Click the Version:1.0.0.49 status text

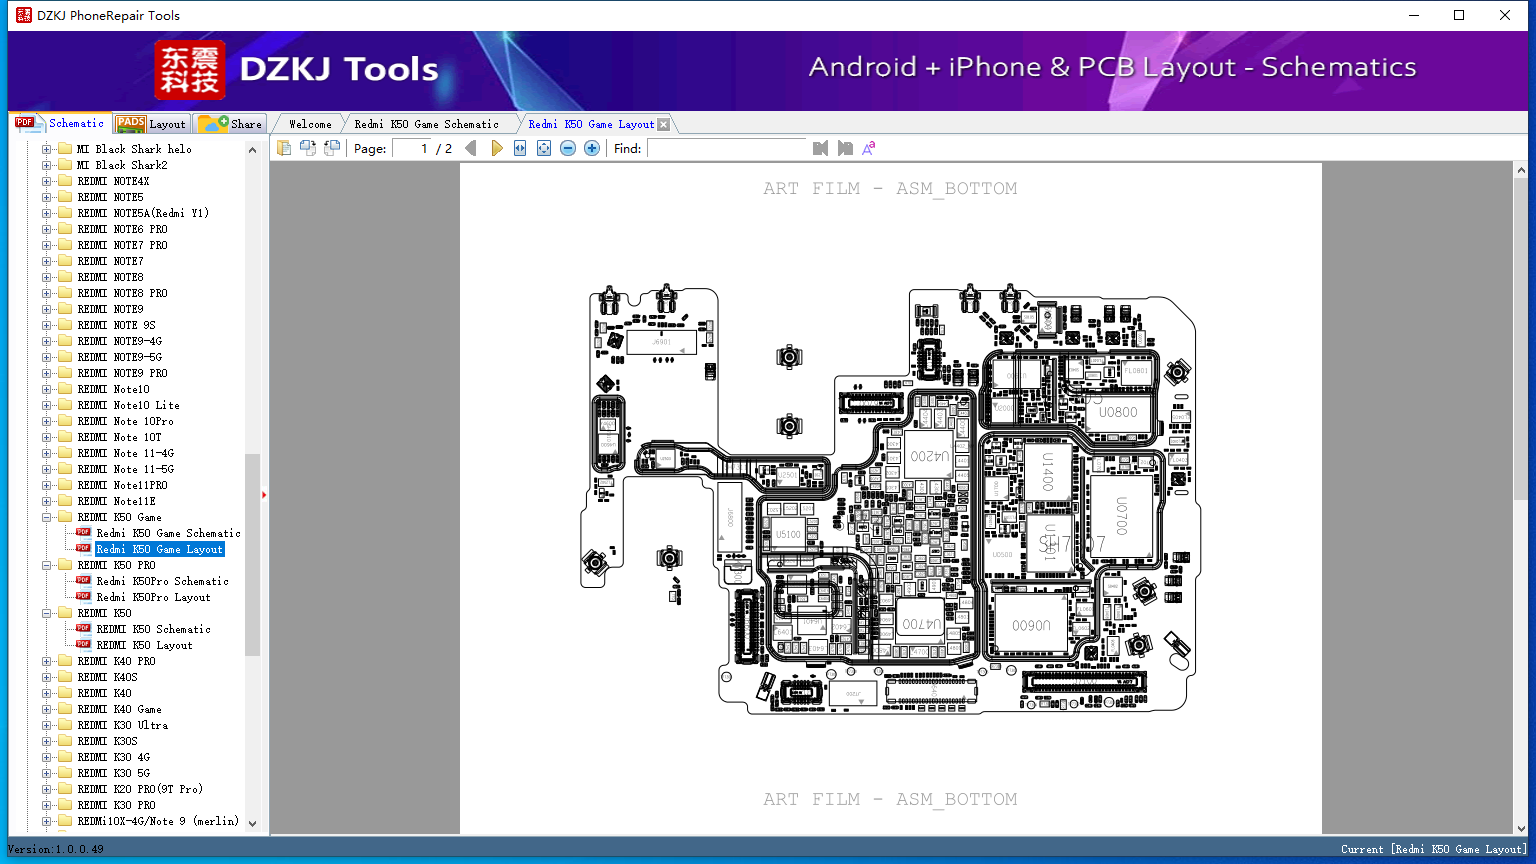[x=56, y=849]
